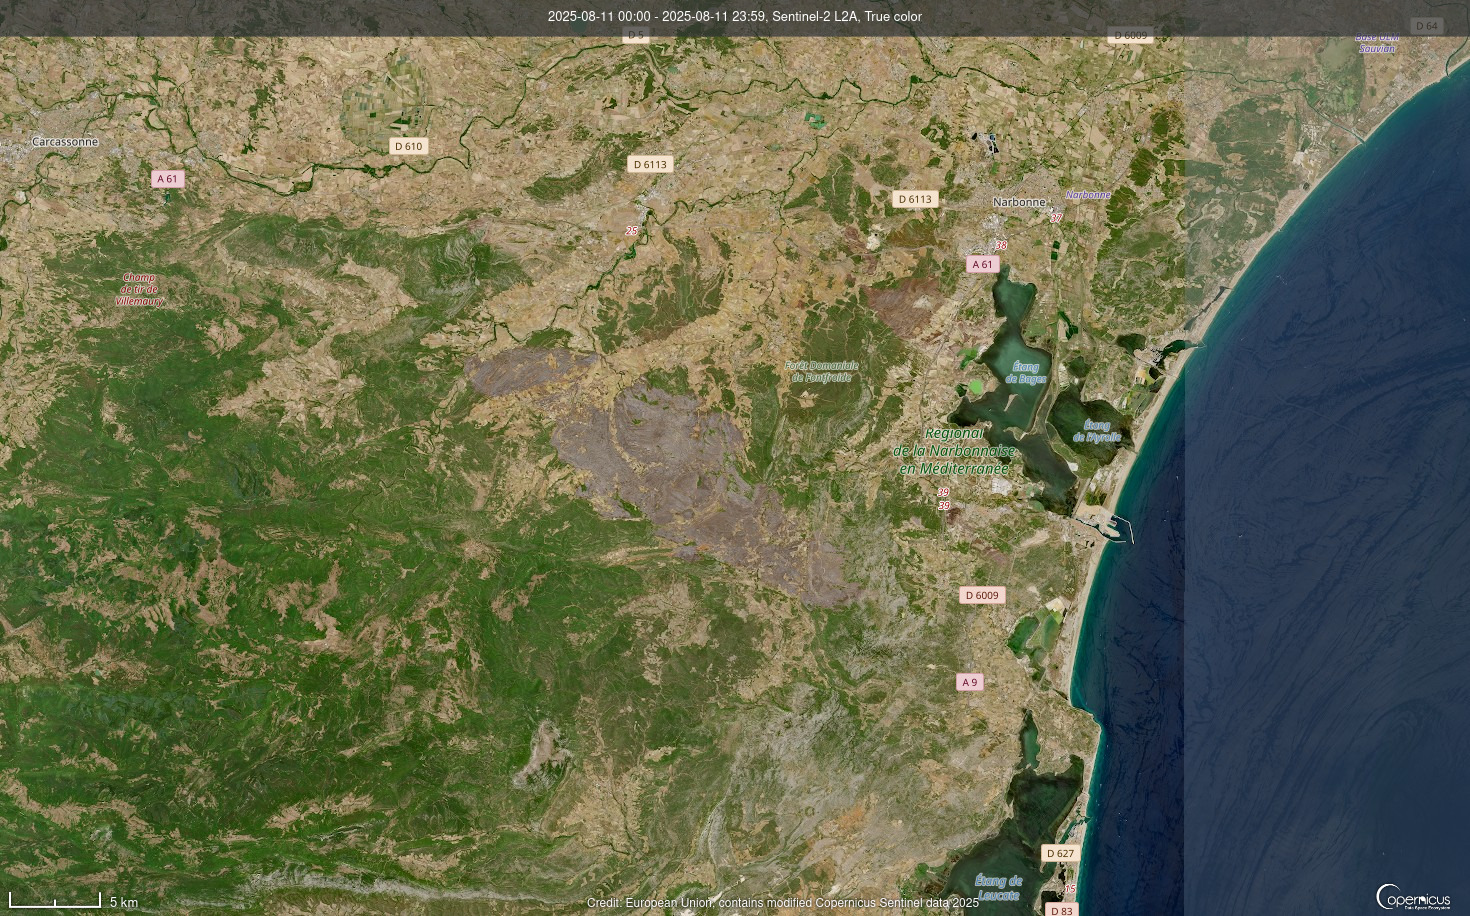Select the D 6009 road badge at top
This screenshot has height=916, width=1470.
pos(1129,33)
